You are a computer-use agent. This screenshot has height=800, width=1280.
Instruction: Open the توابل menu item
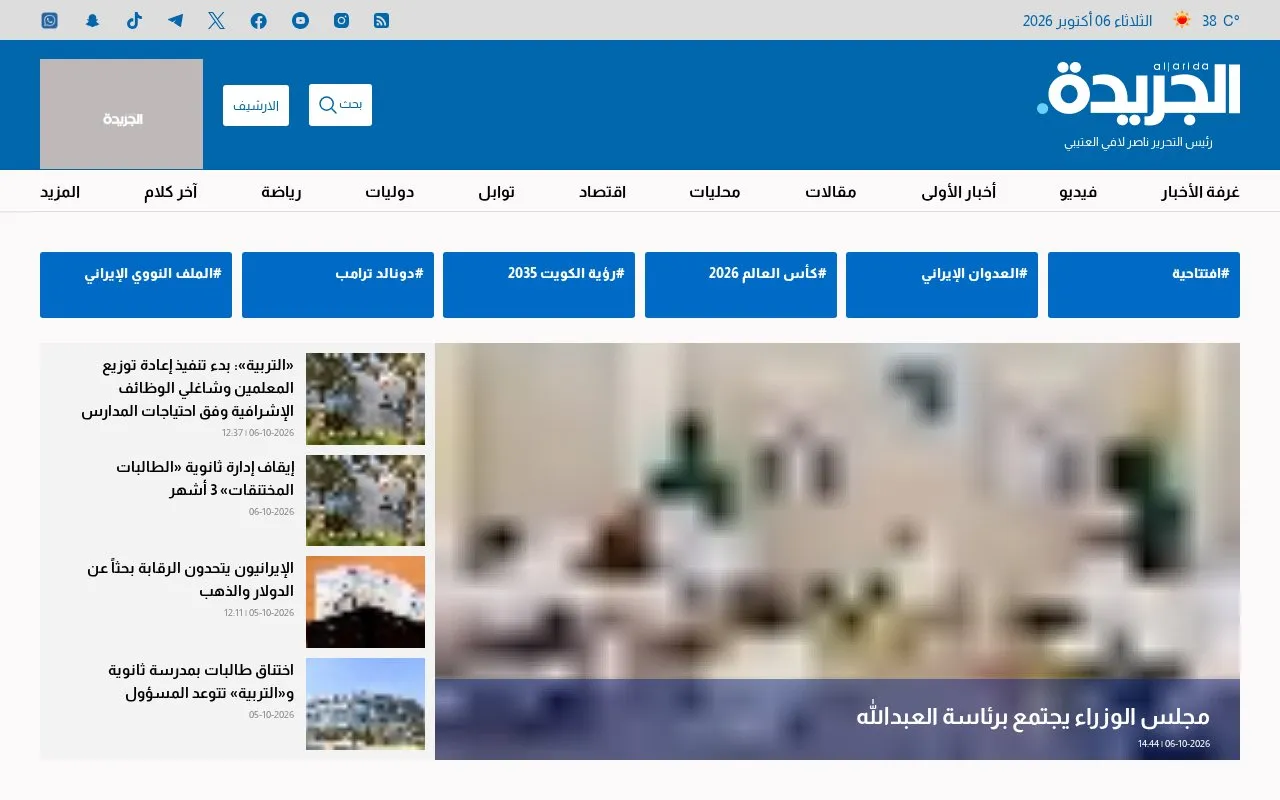[x=496, y=192]
